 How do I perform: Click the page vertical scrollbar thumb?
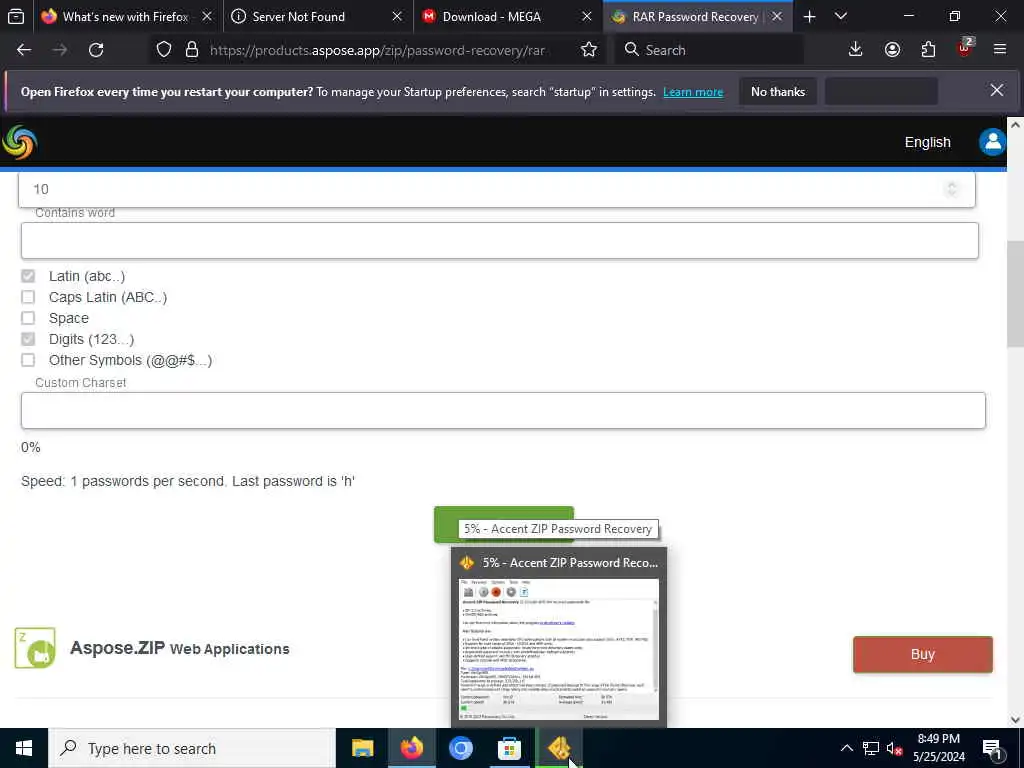(x=1015, y=294)
